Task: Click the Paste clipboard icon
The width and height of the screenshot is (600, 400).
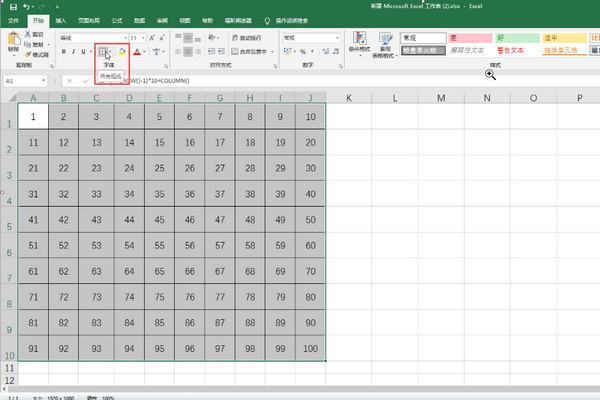Action: point(14,39)
